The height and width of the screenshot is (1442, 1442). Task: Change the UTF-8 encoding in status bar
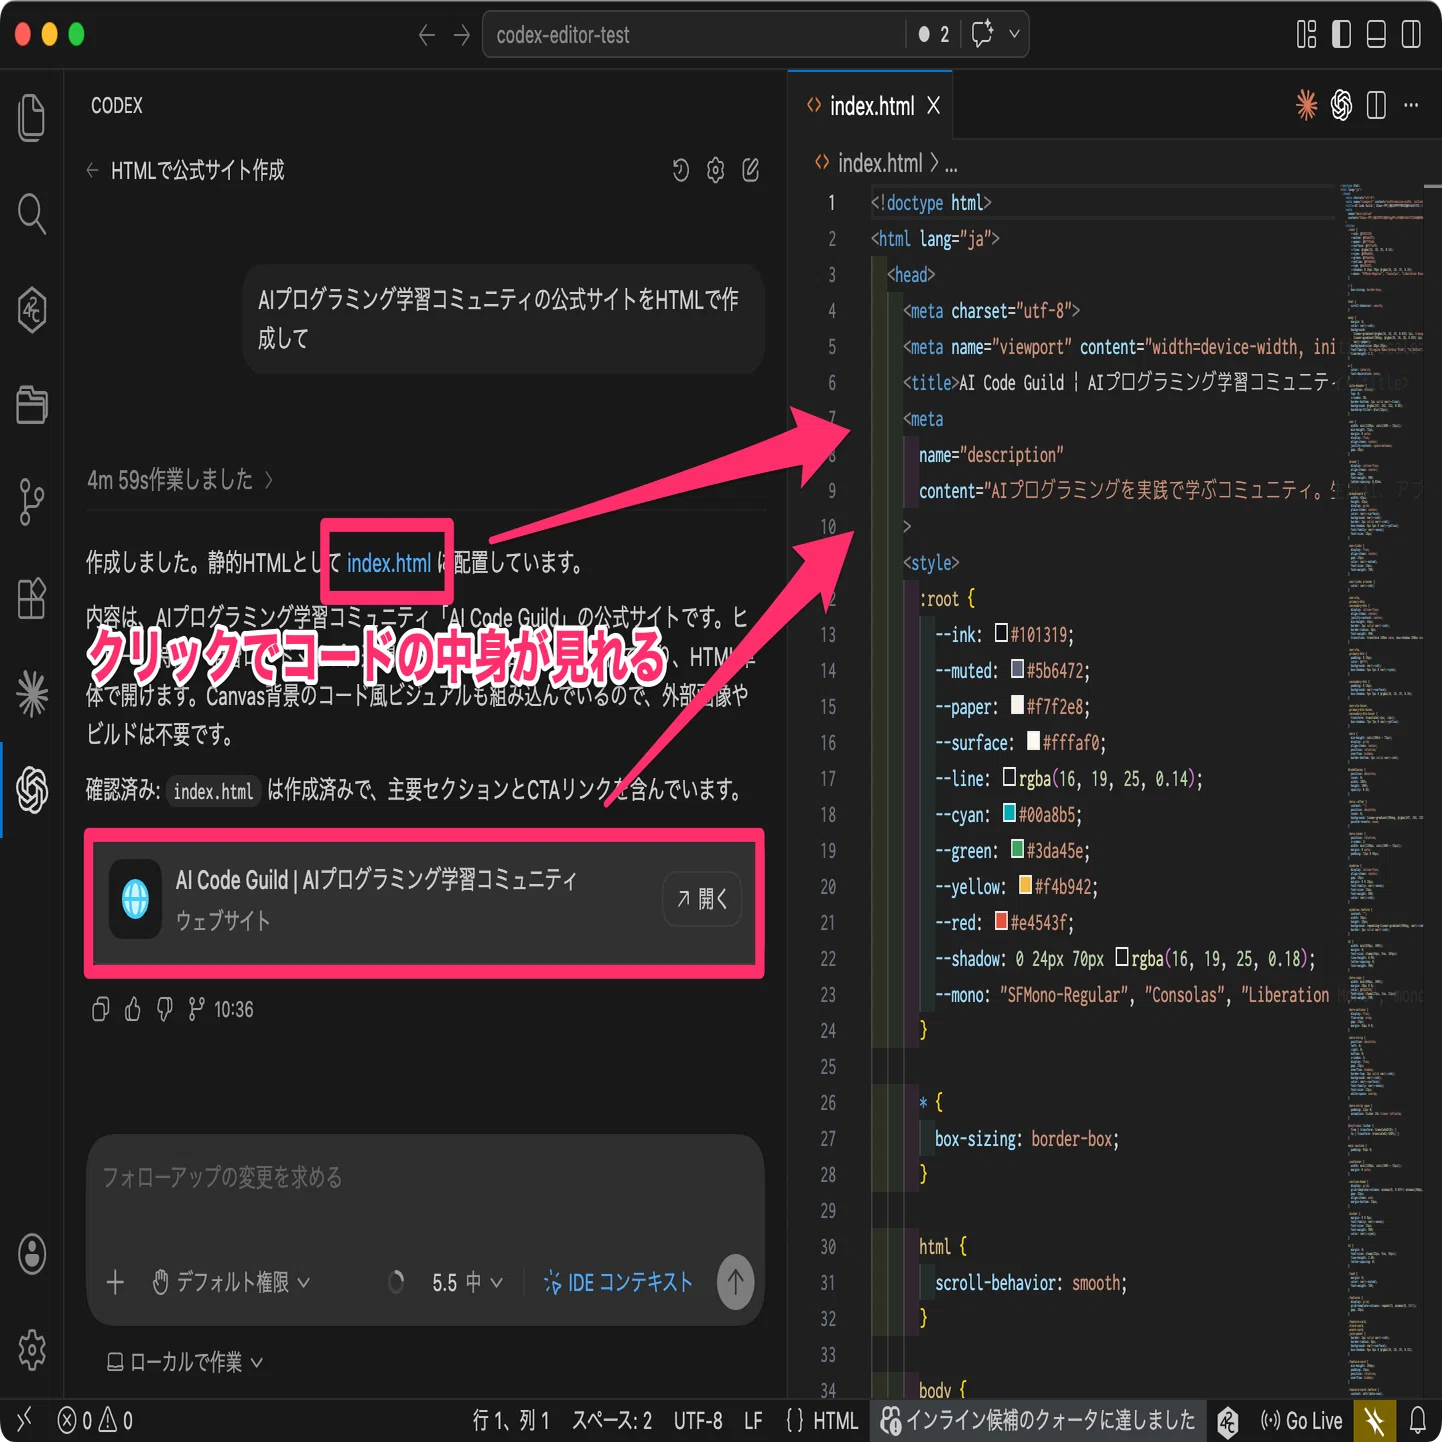point(698,1421)
